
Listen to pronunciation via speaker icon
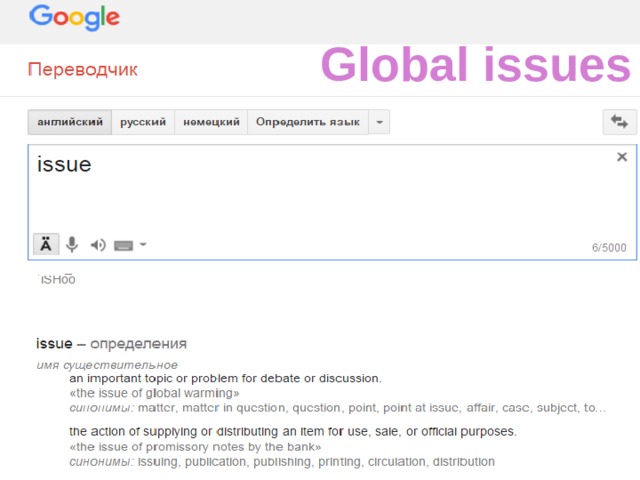pyautogui.click(x=98, y=245)
